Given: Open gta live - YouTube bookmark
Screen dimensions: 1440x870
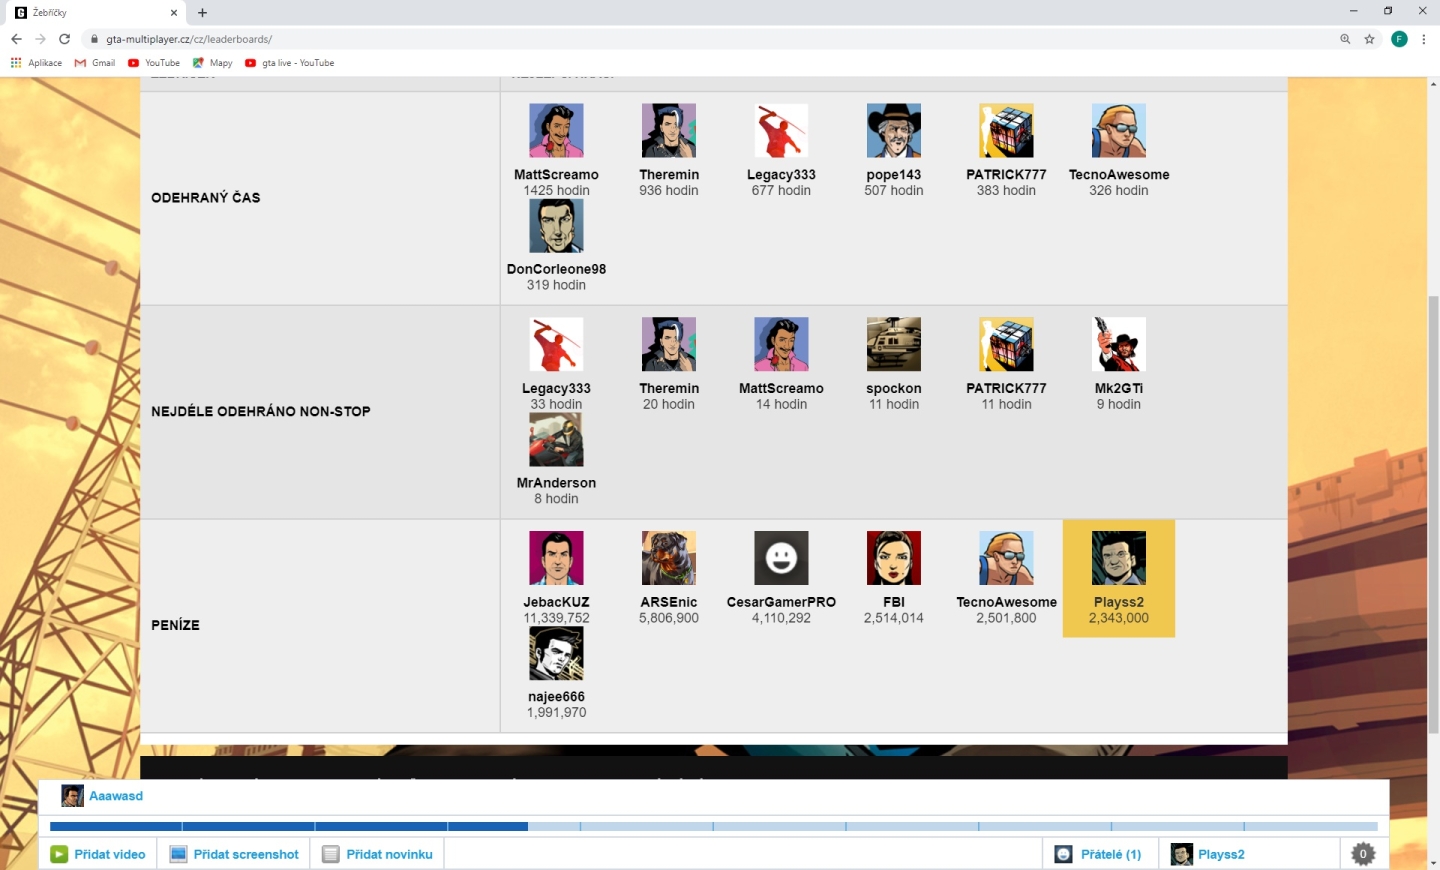Looking at the screenshot, I should tap(289, 63).
